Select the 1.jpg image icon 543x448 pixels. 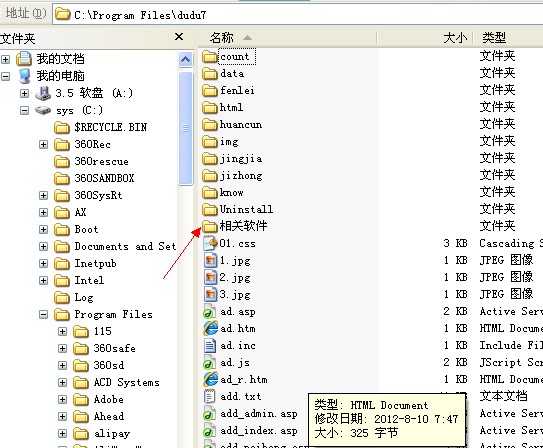(210, 260)
